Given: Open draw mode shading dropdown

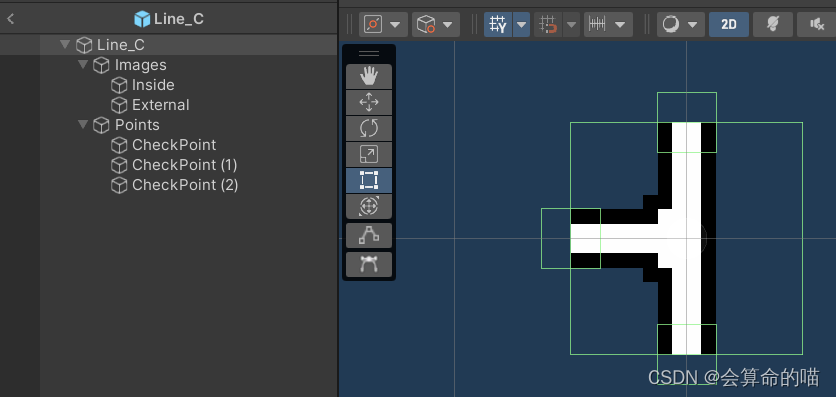Looking at the screenshot, I should (681, 25).
